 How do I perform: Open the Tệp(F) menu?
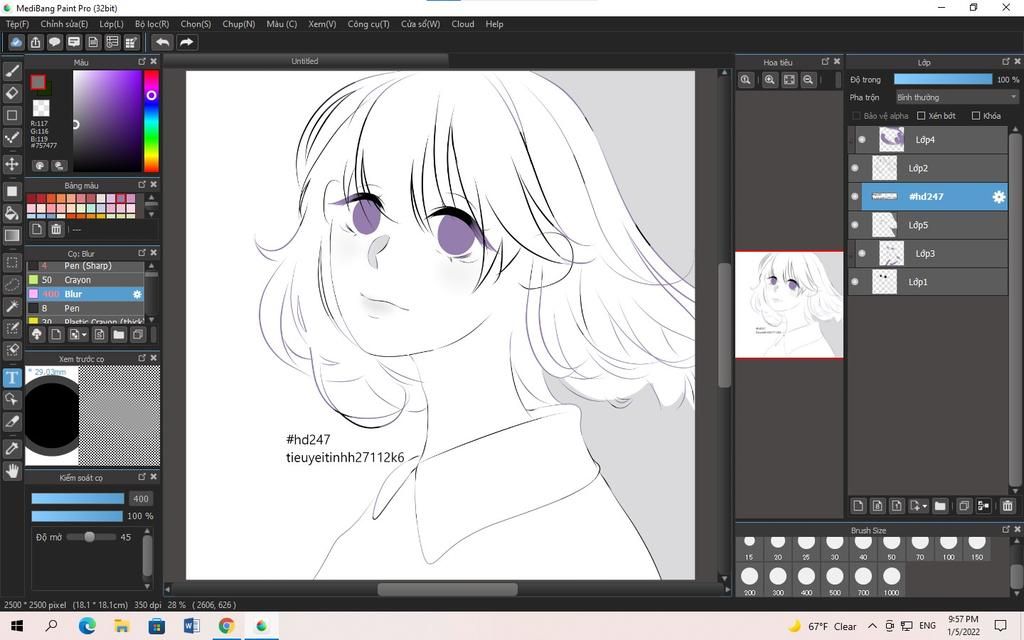(18, 24)
